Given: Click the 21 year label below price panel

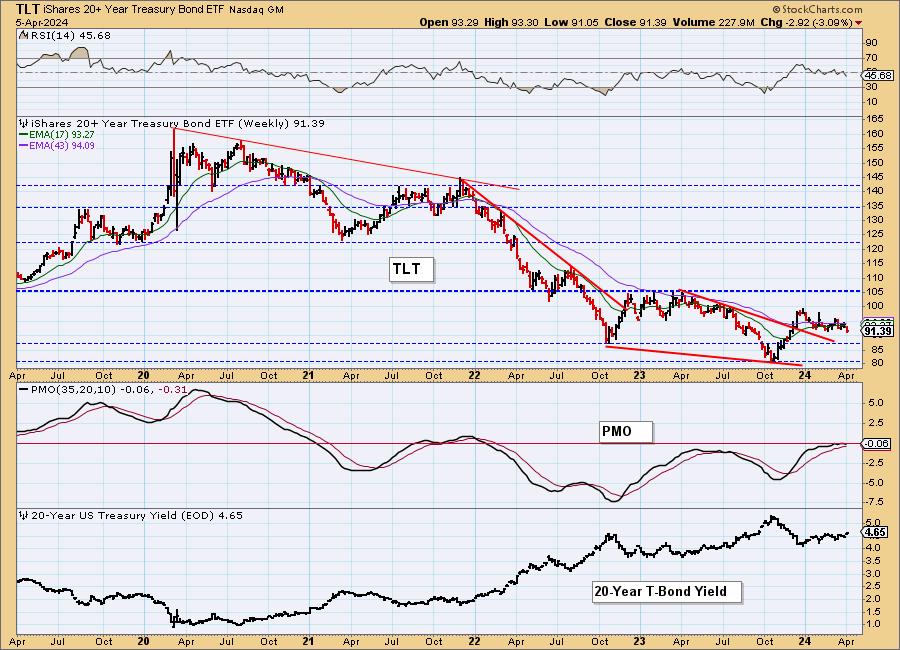Looking at the screenshot, I should pos(308,376).
